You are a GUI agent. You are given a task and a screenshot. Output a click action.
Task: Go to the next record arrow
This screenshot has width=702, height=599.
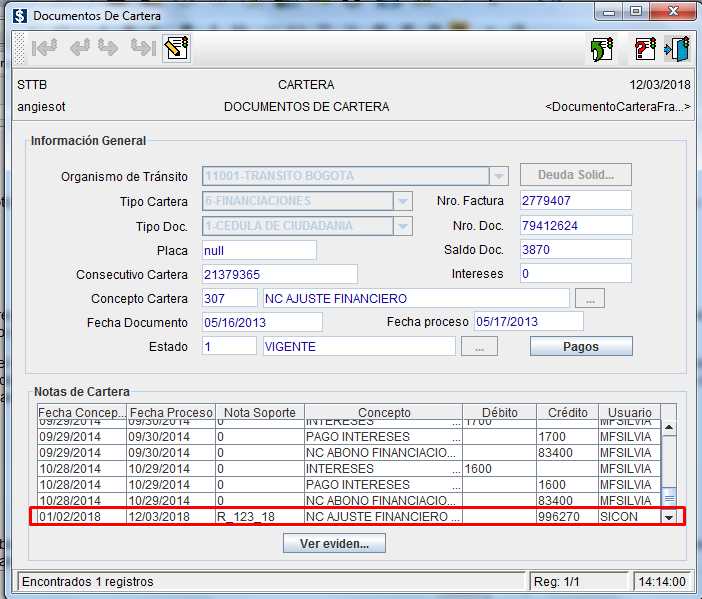point(108,48)
